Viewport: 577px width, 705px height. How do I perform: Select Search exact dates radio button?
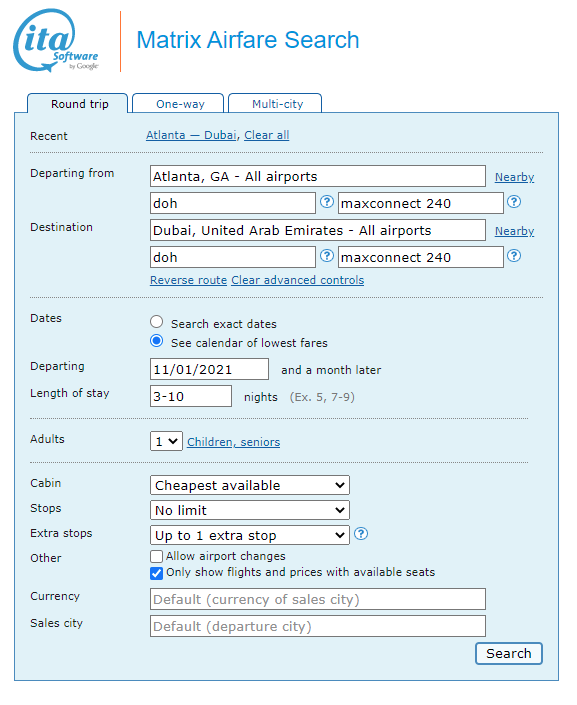pos(157,322)
